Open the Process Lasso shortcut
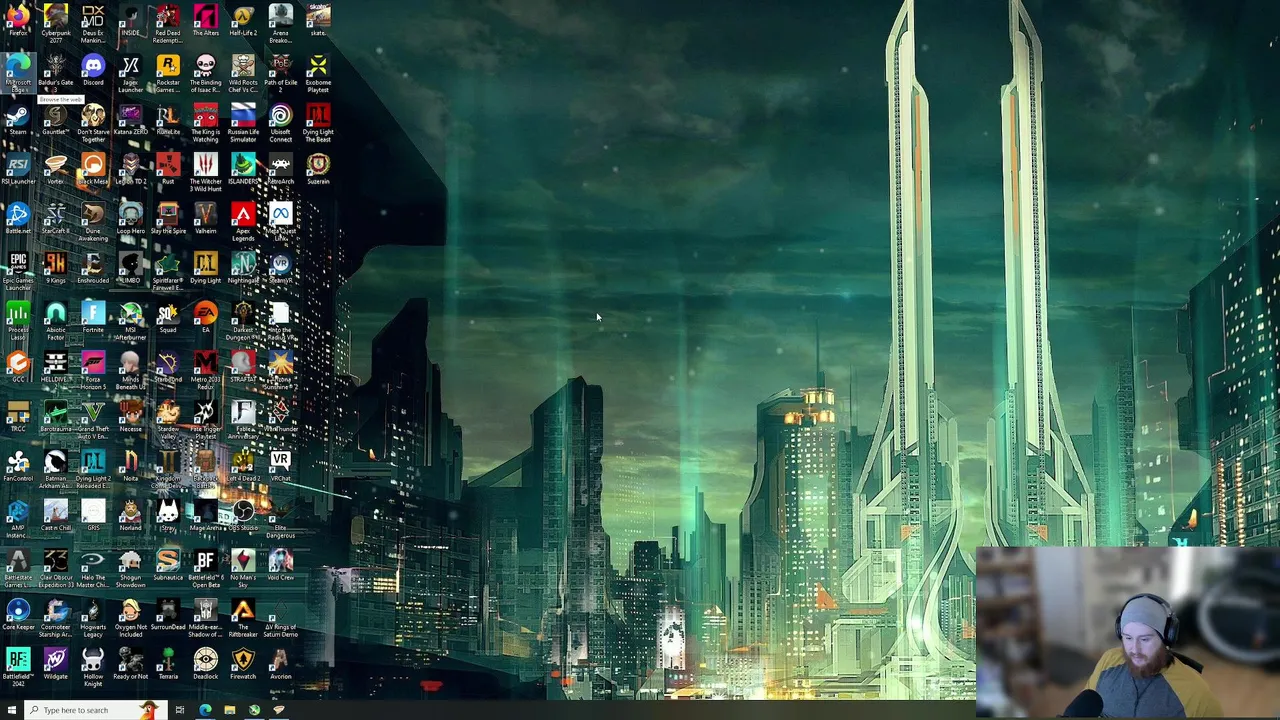Image resolution: width=1280 pixels, height=720 pixels. tap(18, 322)
